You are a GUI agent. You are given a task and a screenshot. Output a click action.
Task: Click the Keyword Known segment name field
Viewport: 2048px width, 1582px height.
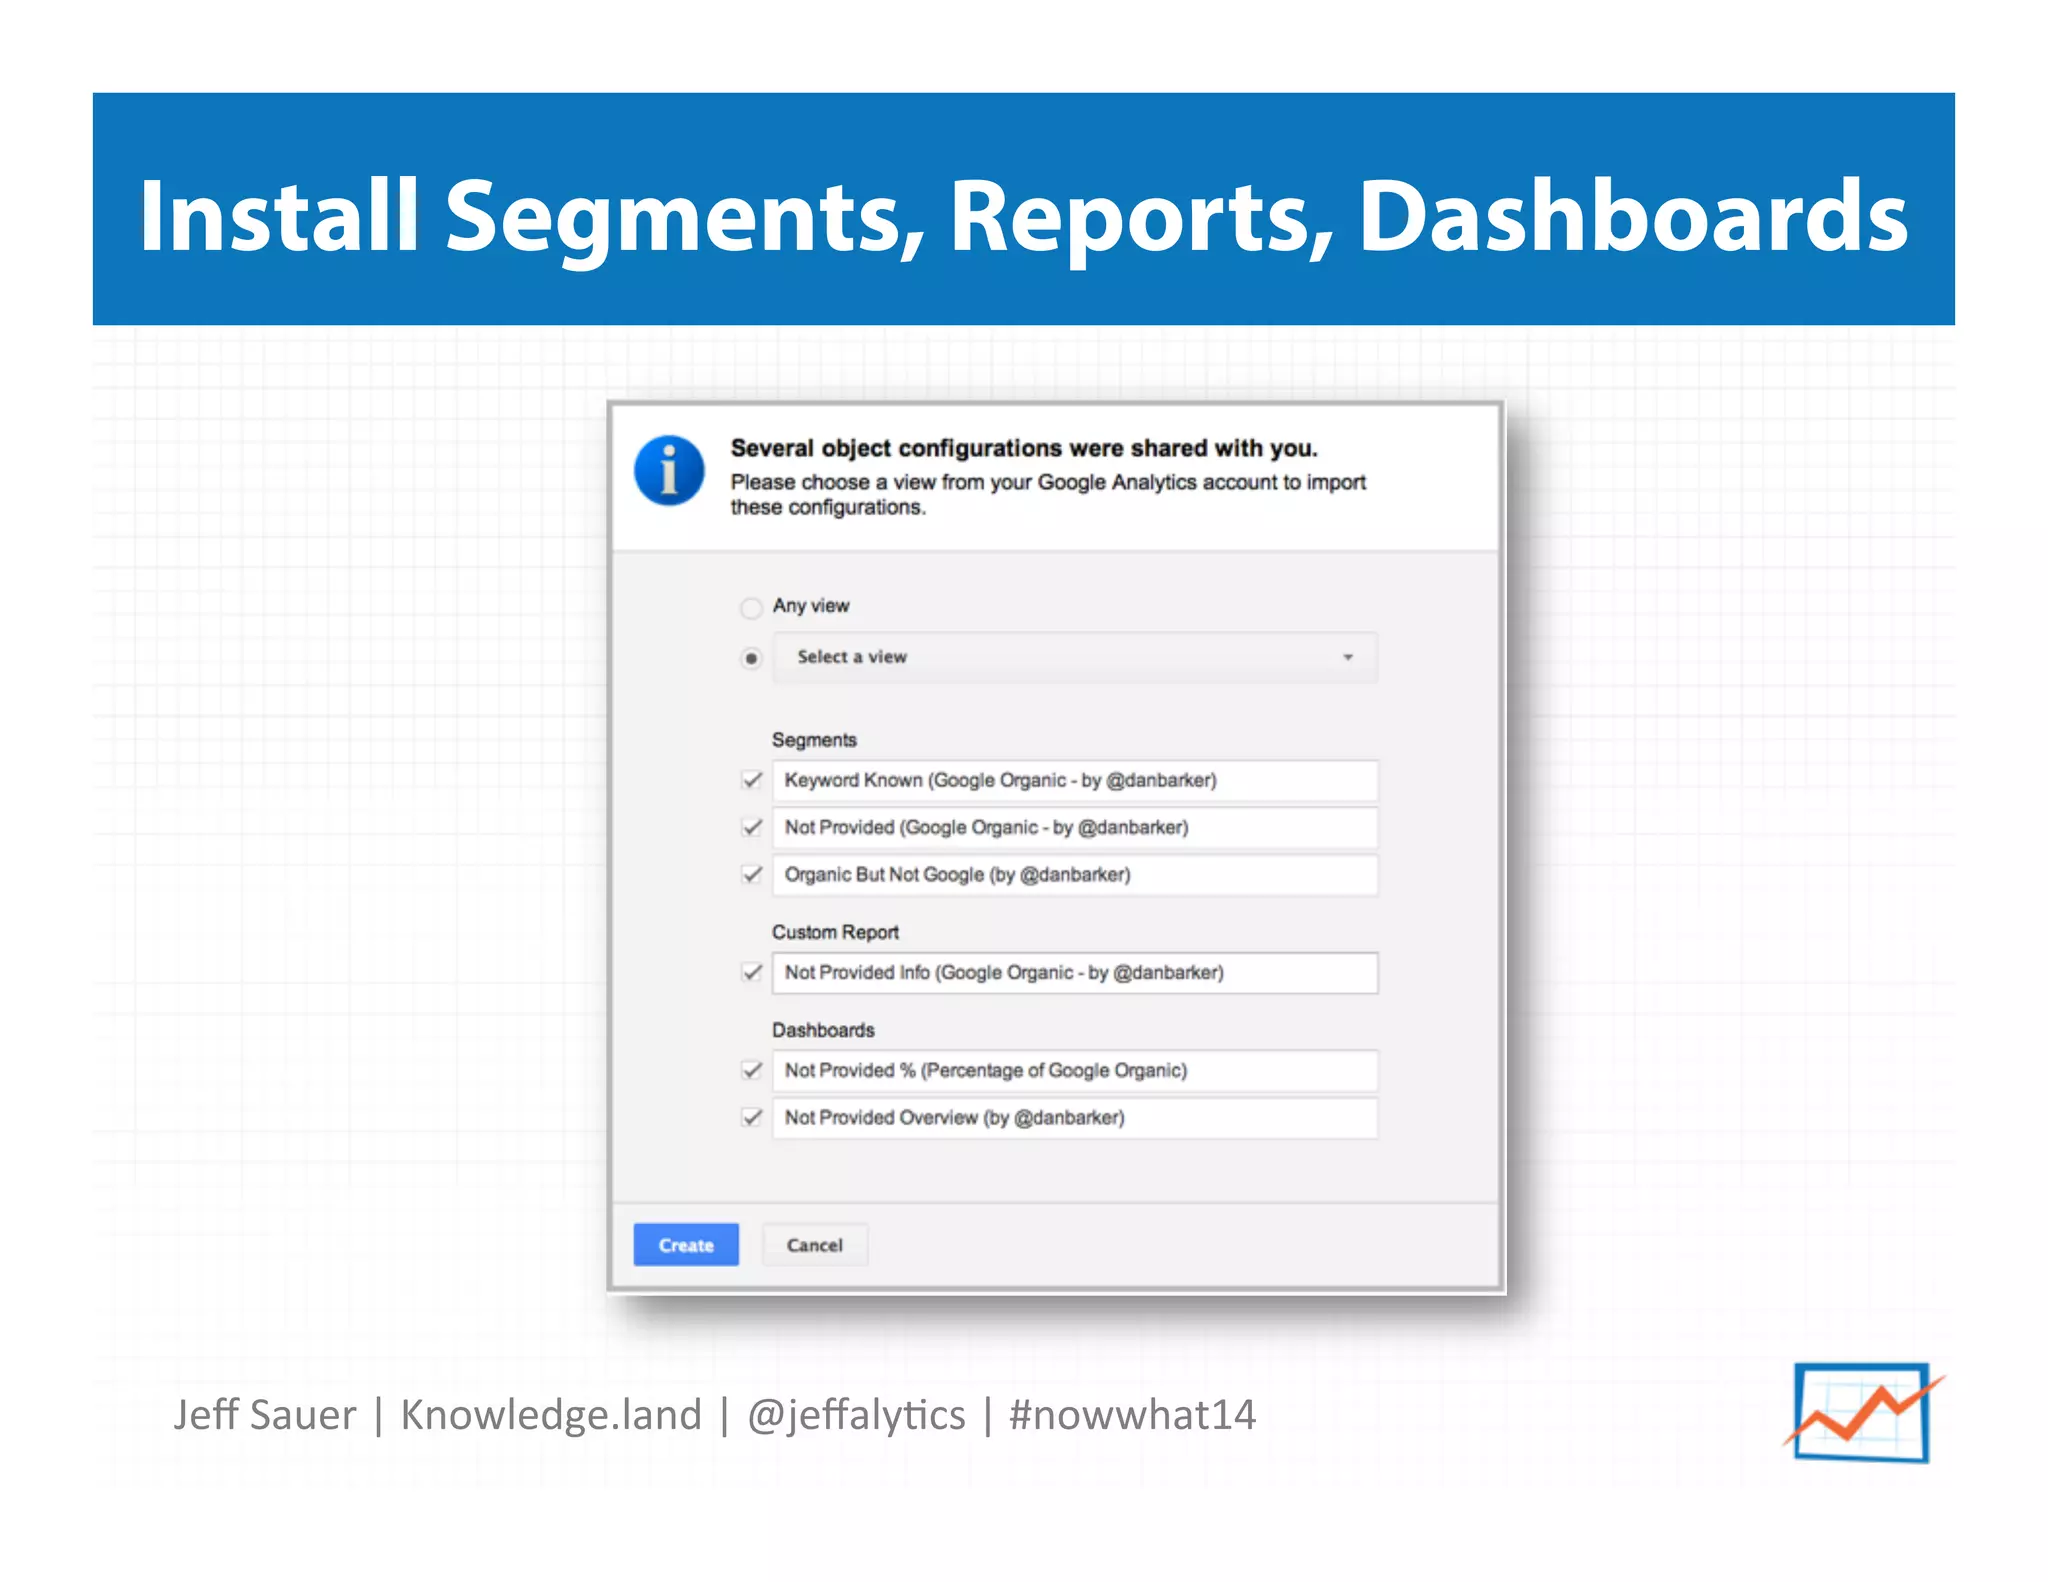(x=1074, y=780)
